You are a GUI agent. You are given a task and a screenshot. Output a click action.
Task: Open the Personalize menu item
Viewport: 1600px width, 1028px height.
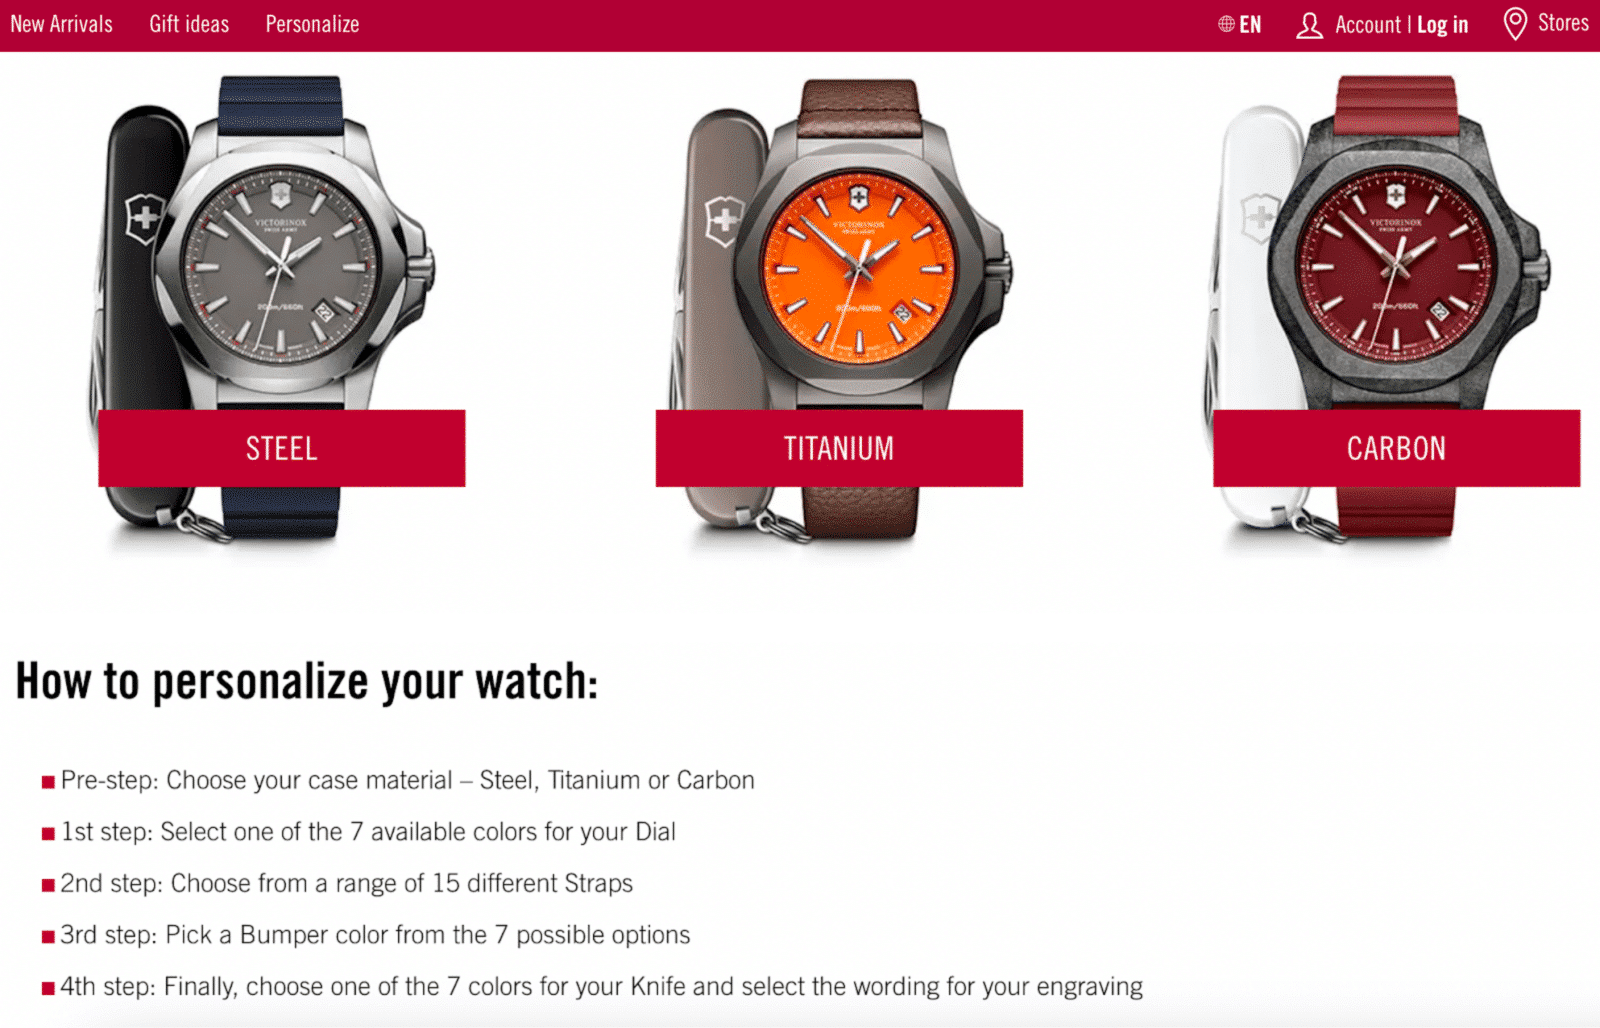pyautogui.click(x=312, y=24)
